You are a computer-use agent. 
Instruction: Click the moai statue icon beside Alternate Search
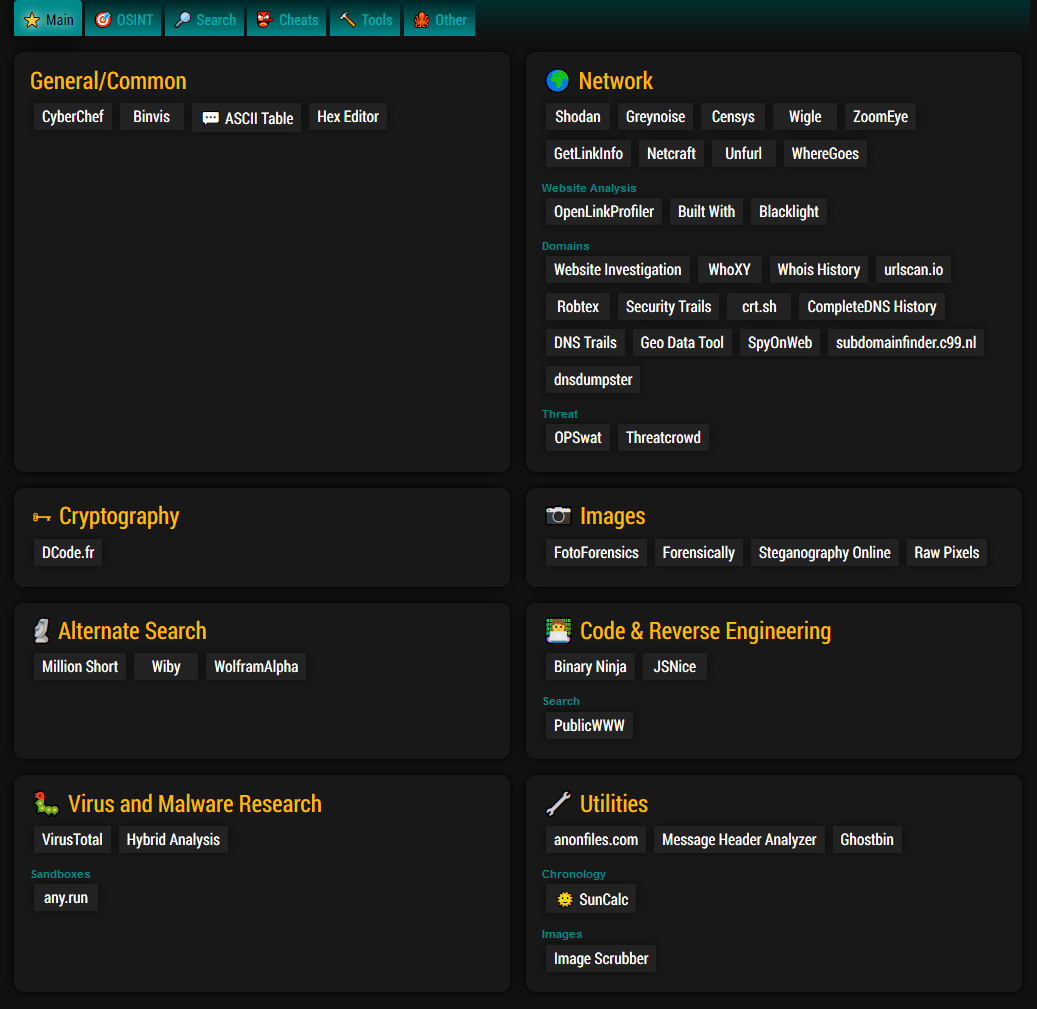tap(42, 631)
